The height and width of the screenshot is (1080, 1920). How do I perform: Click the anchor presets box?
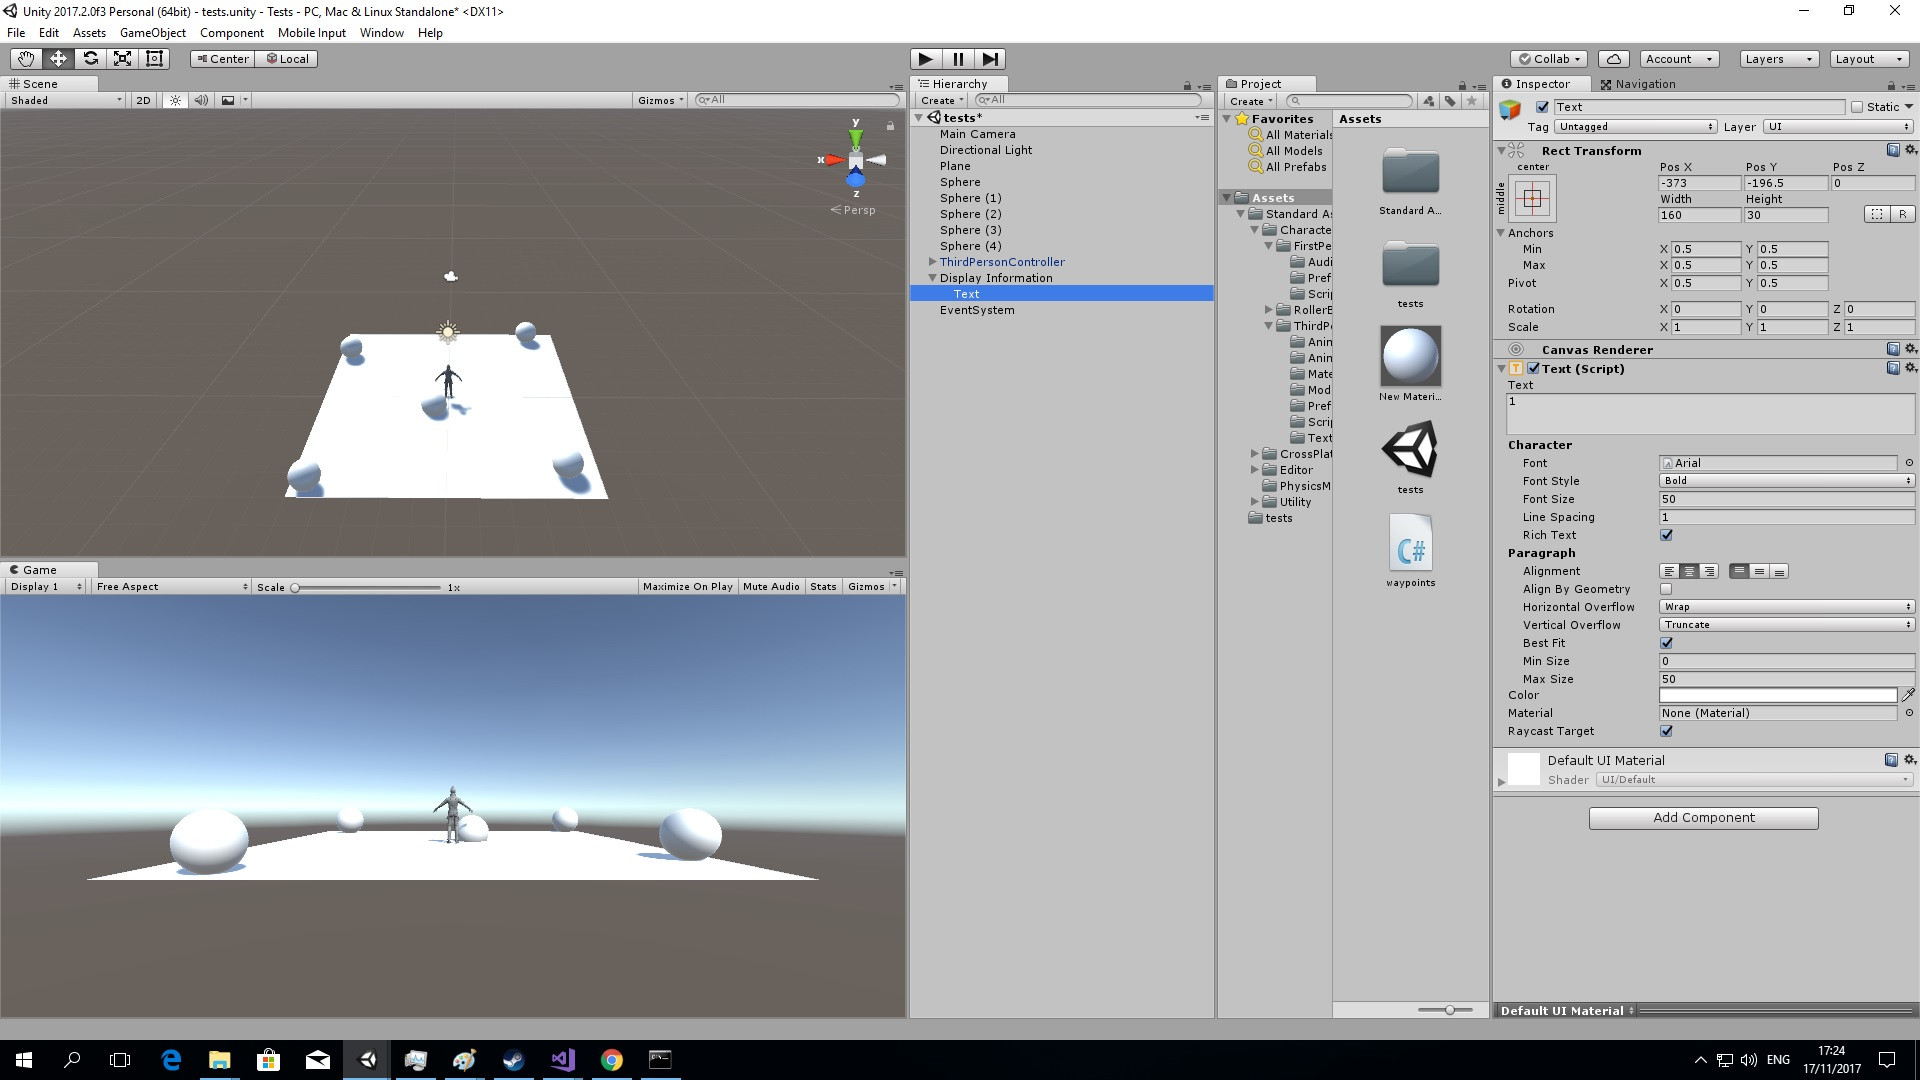(1532, 199)
